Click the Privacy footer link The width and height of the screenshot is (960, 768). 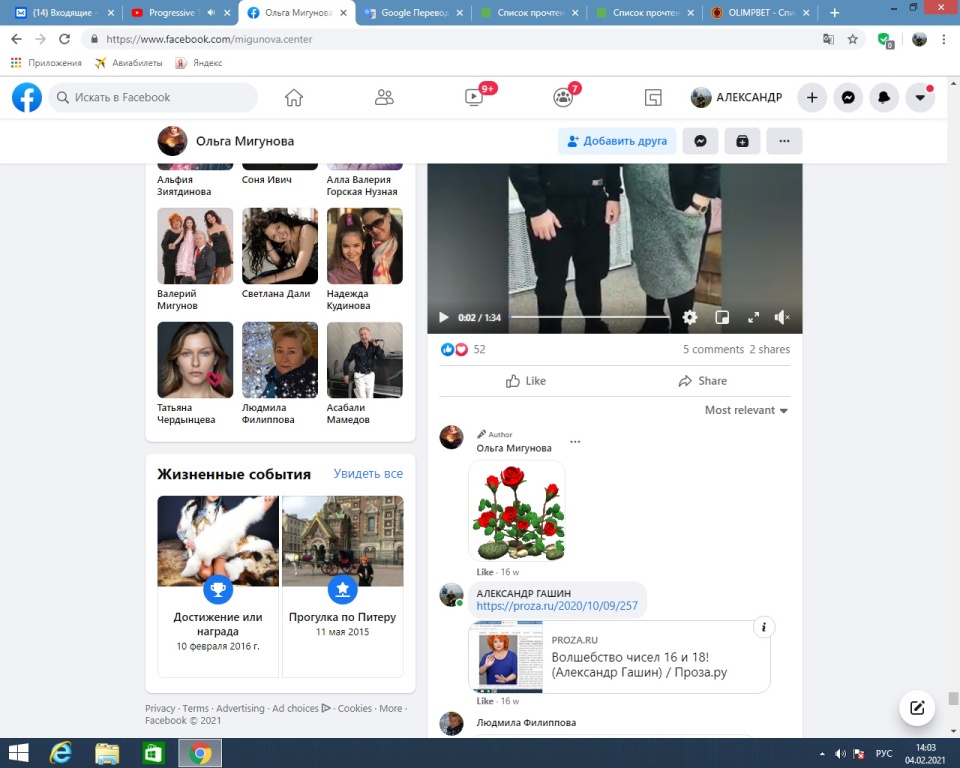(x=160, y=709)
